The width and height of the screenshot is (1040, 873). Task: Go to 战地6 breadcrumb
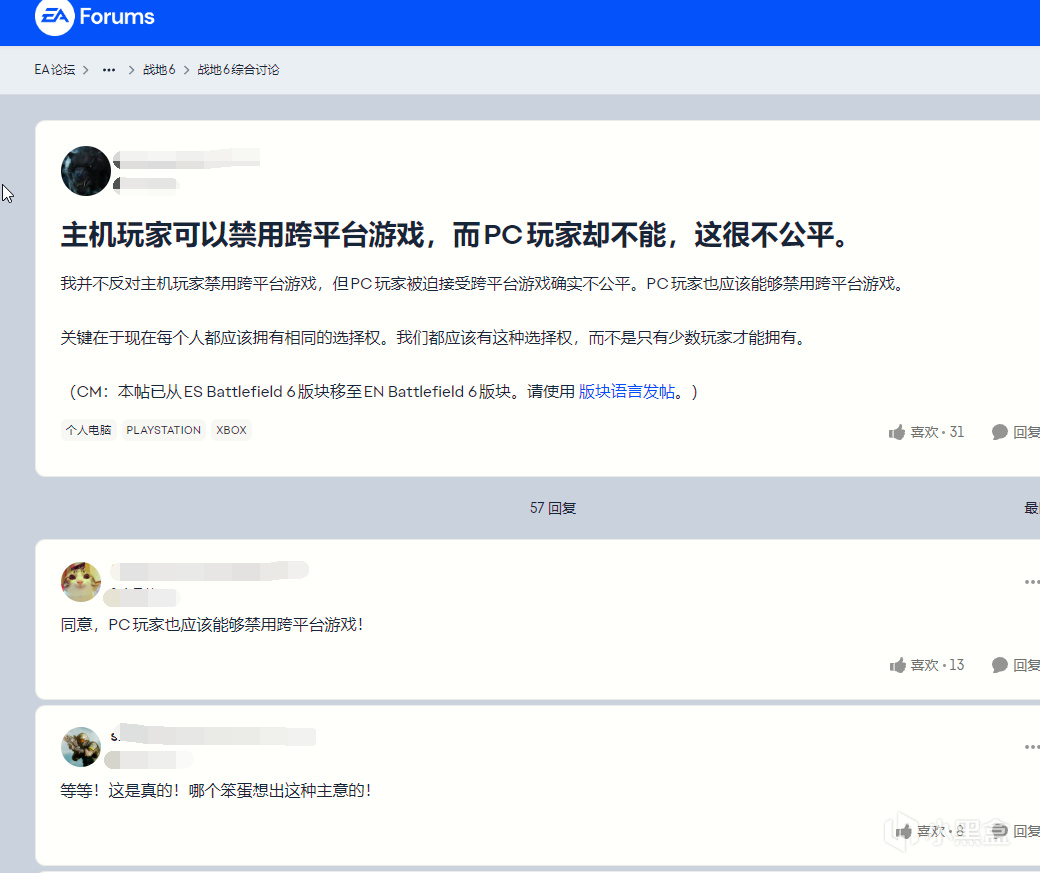[x=159, y=70]
